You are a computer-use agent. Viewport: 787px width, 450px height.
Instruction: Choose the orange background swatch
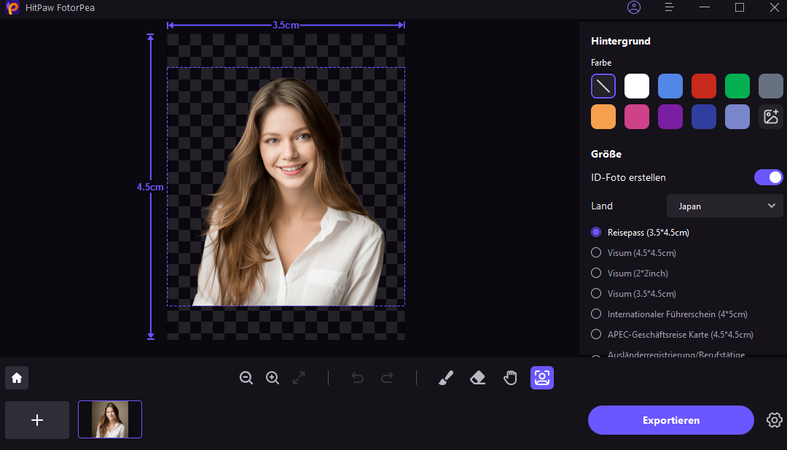[603, 117]
